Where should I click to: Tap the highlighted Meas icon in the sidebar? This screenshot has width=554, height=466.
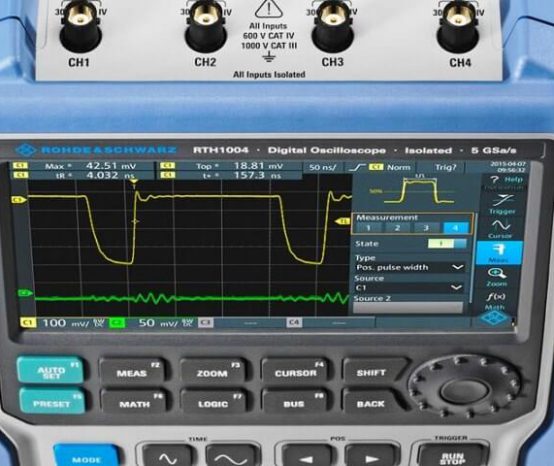click(x=499, y=253)
